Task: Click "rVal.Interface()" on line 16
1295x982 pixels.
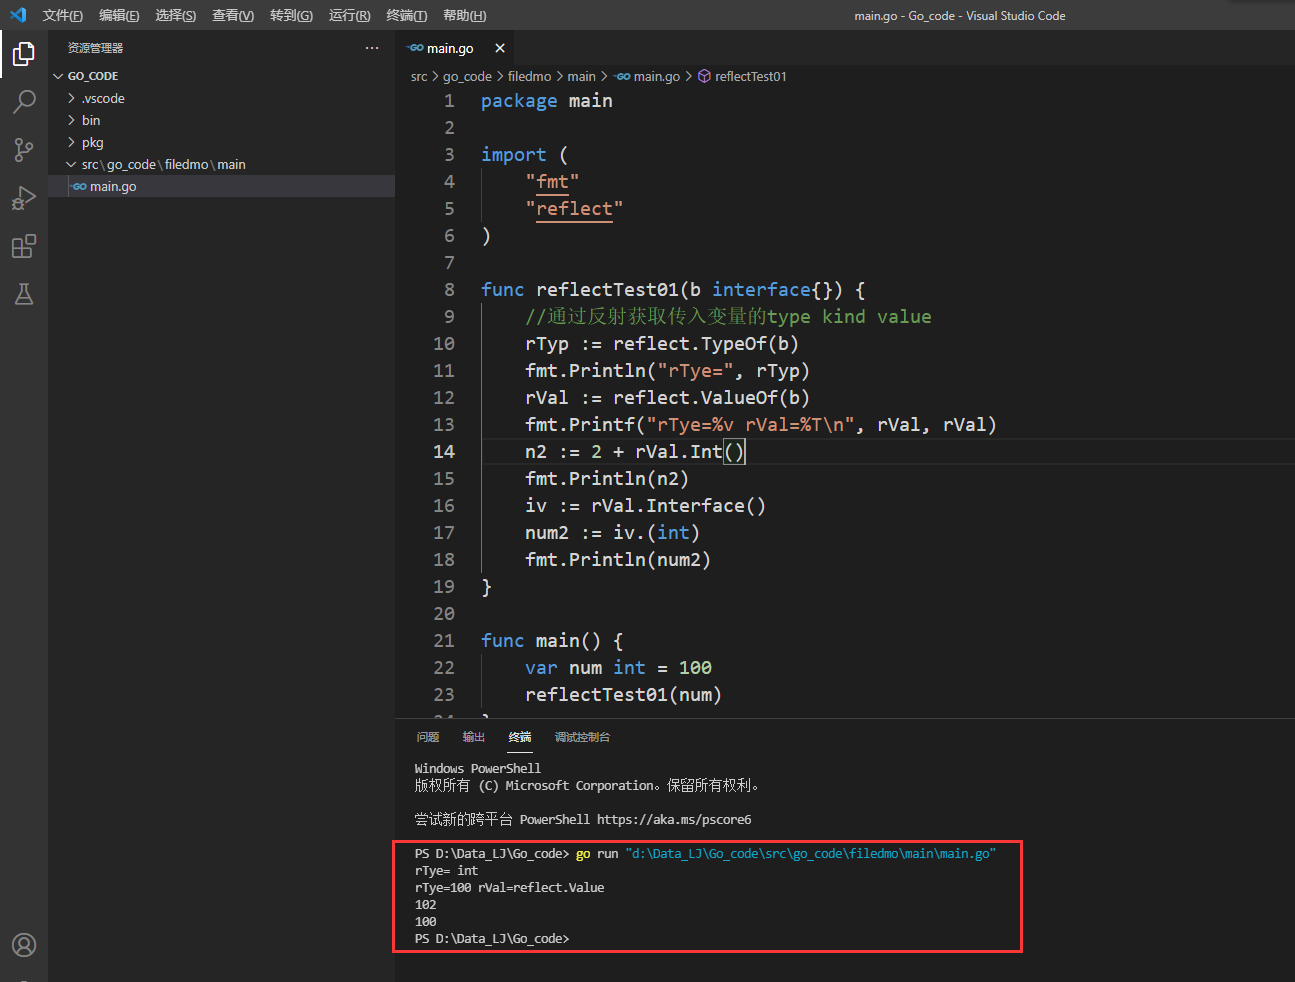Action: tap(679, 506)
